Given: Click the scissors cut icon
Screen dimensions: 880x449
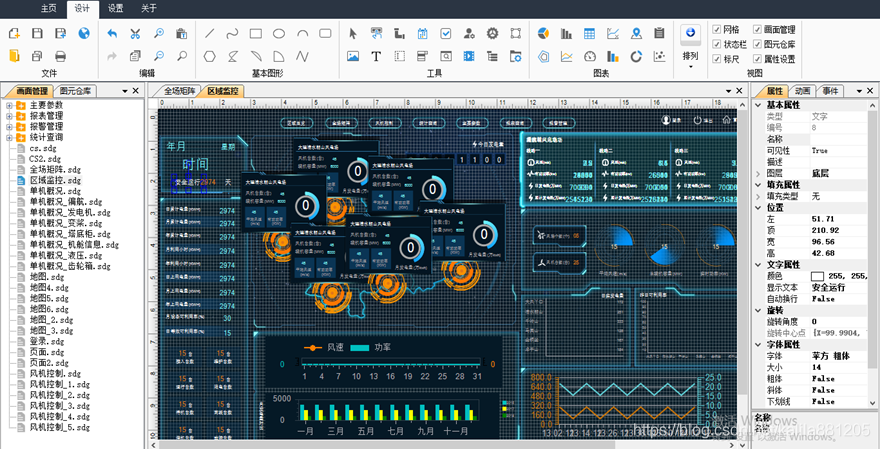Looking at the screenshot, I should [135, 33].
